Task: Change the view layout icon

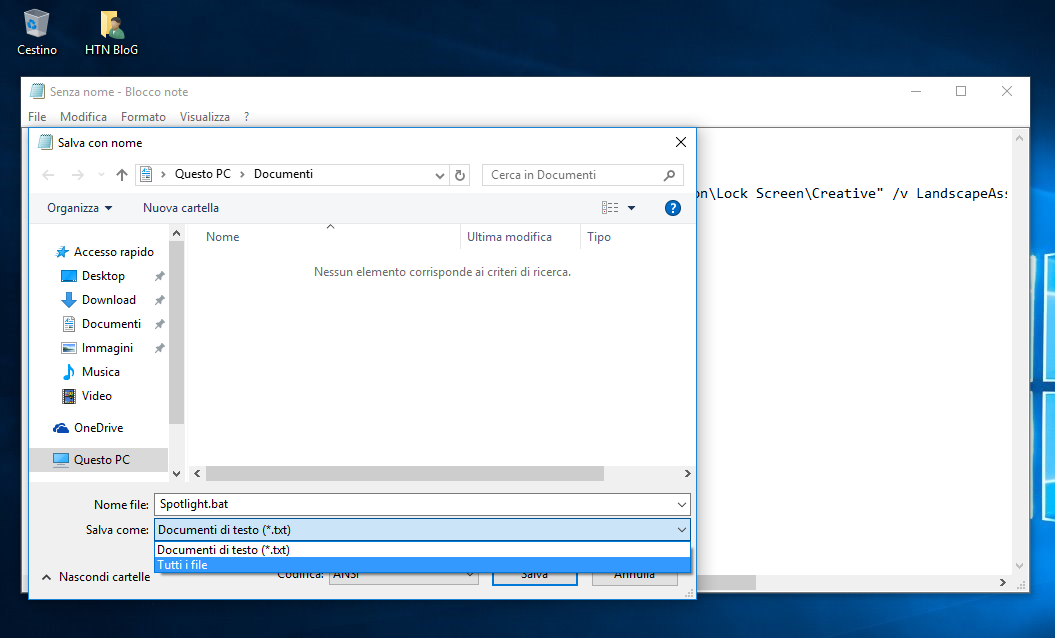Action: (x=610, y=208)
